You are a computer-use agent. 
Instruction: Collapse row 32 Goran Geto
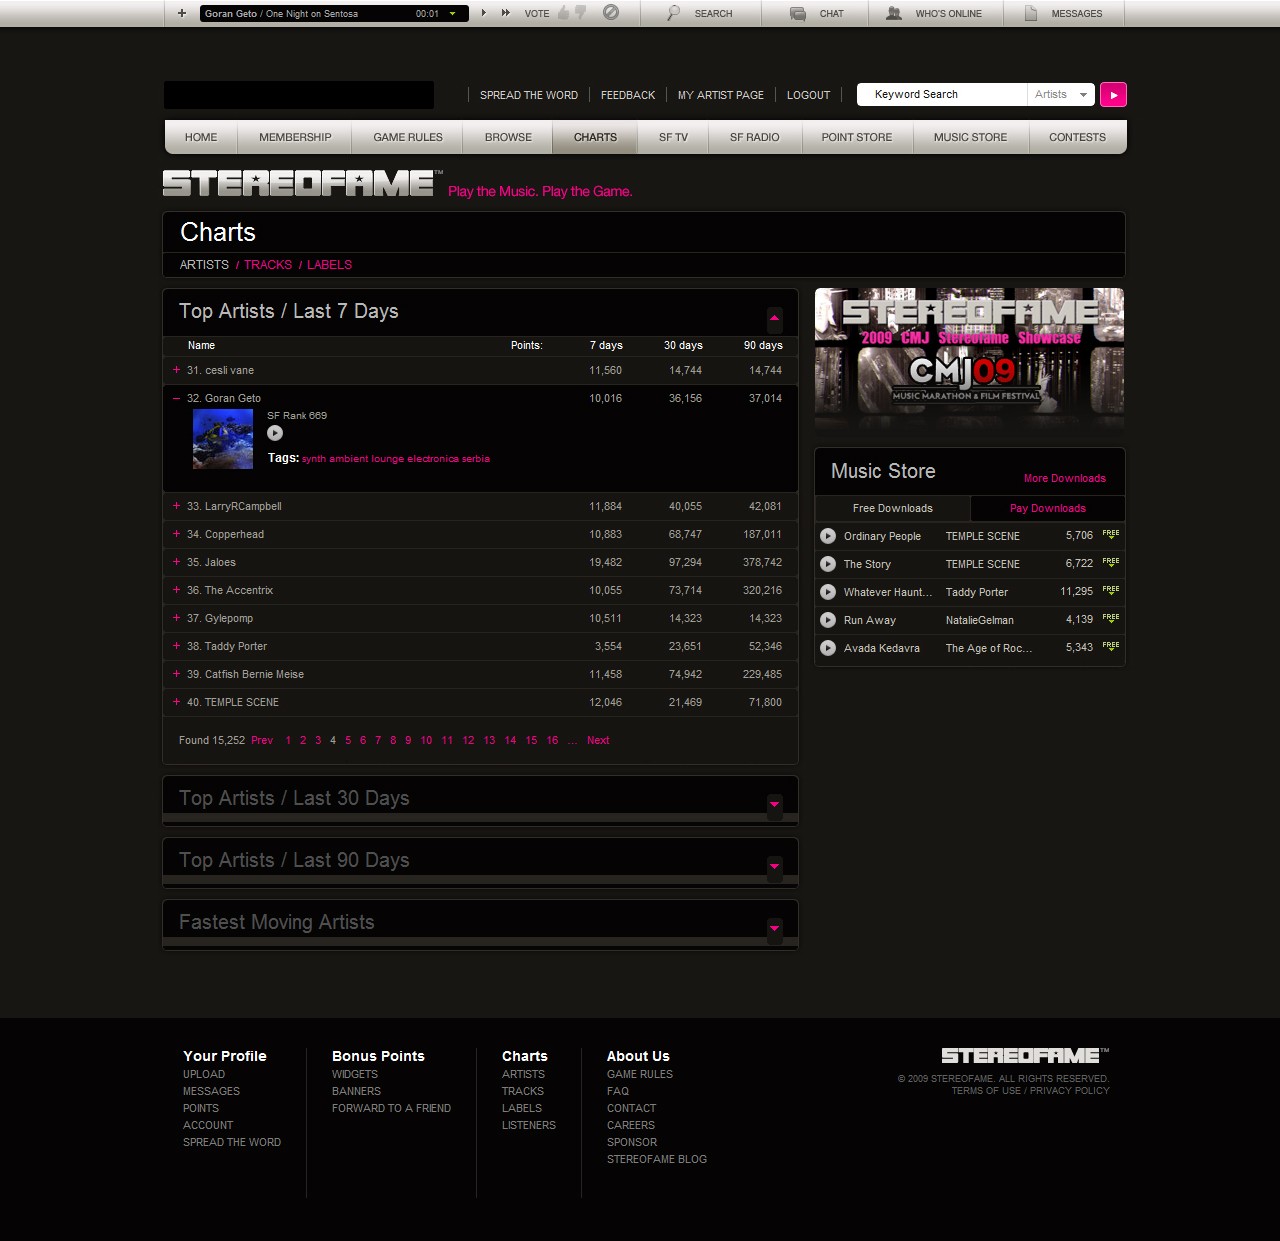177,398
